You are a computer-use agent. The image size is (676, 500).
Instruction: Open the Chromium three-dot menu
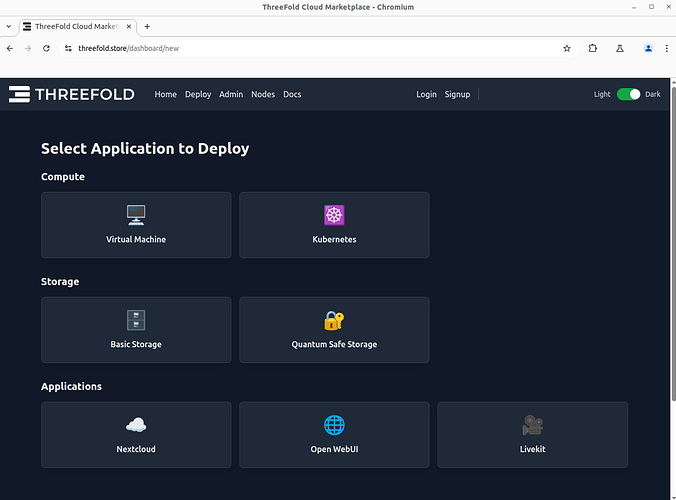667,48
